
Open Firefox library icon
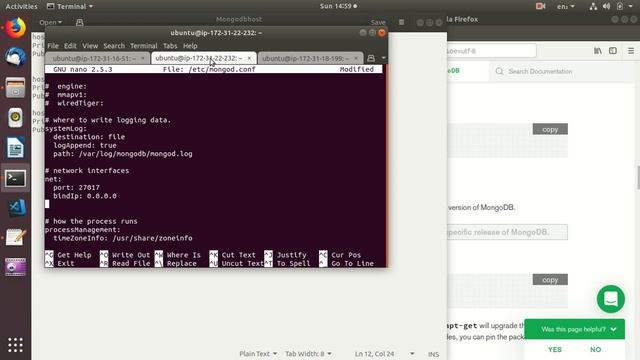click(x=598, y=51)
